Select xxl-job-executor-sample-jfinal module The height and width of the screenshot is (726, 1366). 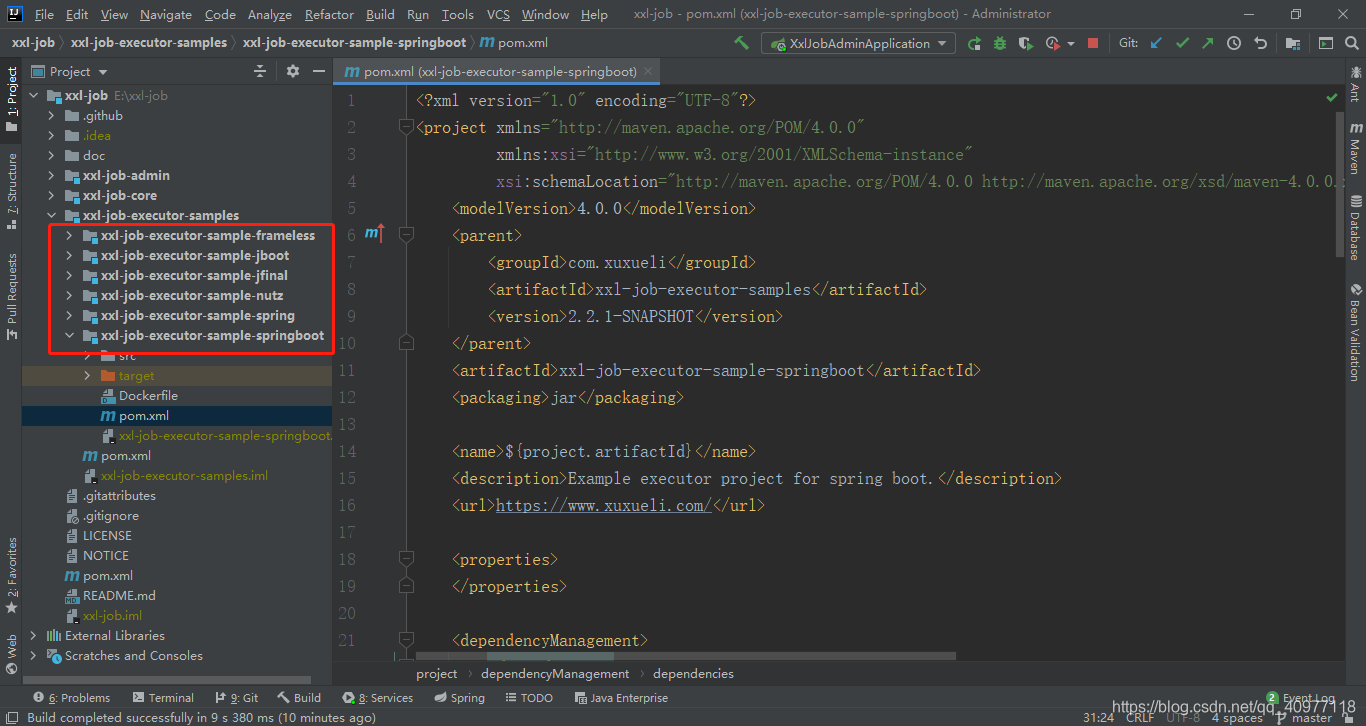(x=194, y=275)
